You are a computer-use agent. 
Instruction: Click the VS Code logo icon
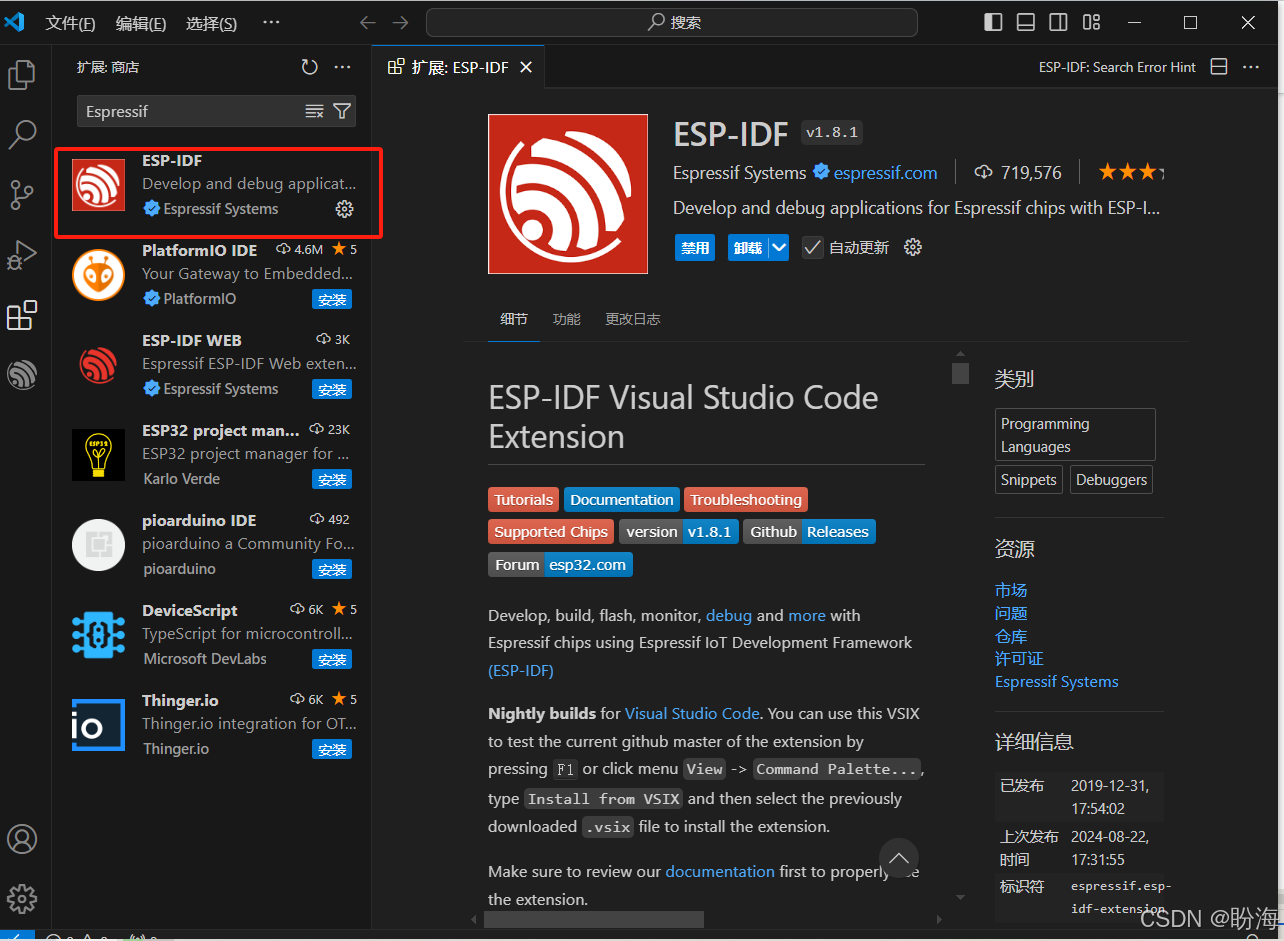click(16, 22)
